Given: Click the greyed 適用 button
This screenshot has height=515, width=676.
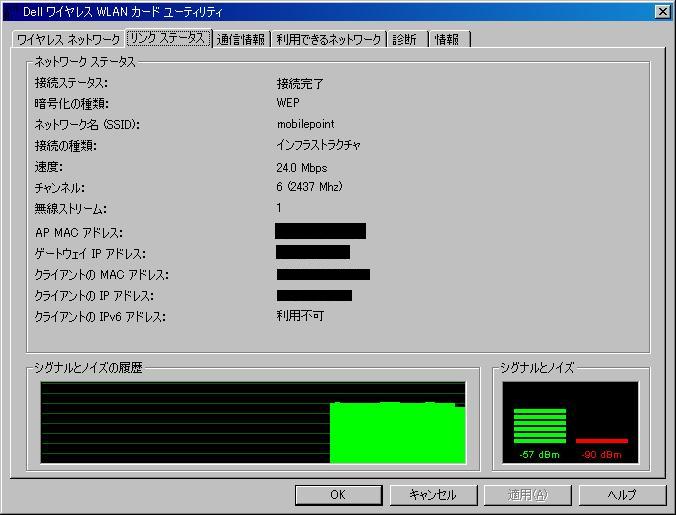Looking at the screenshot, I should 528,495.
